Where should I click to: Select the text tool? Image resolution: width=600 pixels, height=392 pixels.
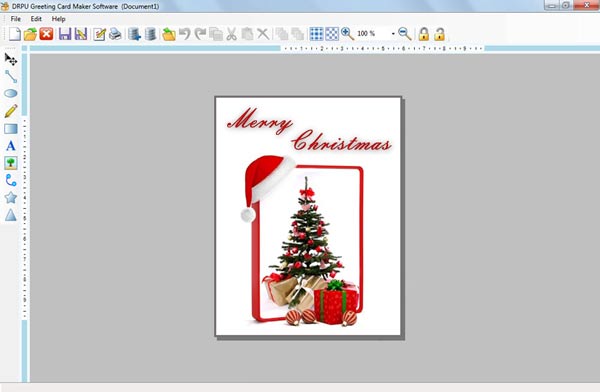[x=11, y=146]
